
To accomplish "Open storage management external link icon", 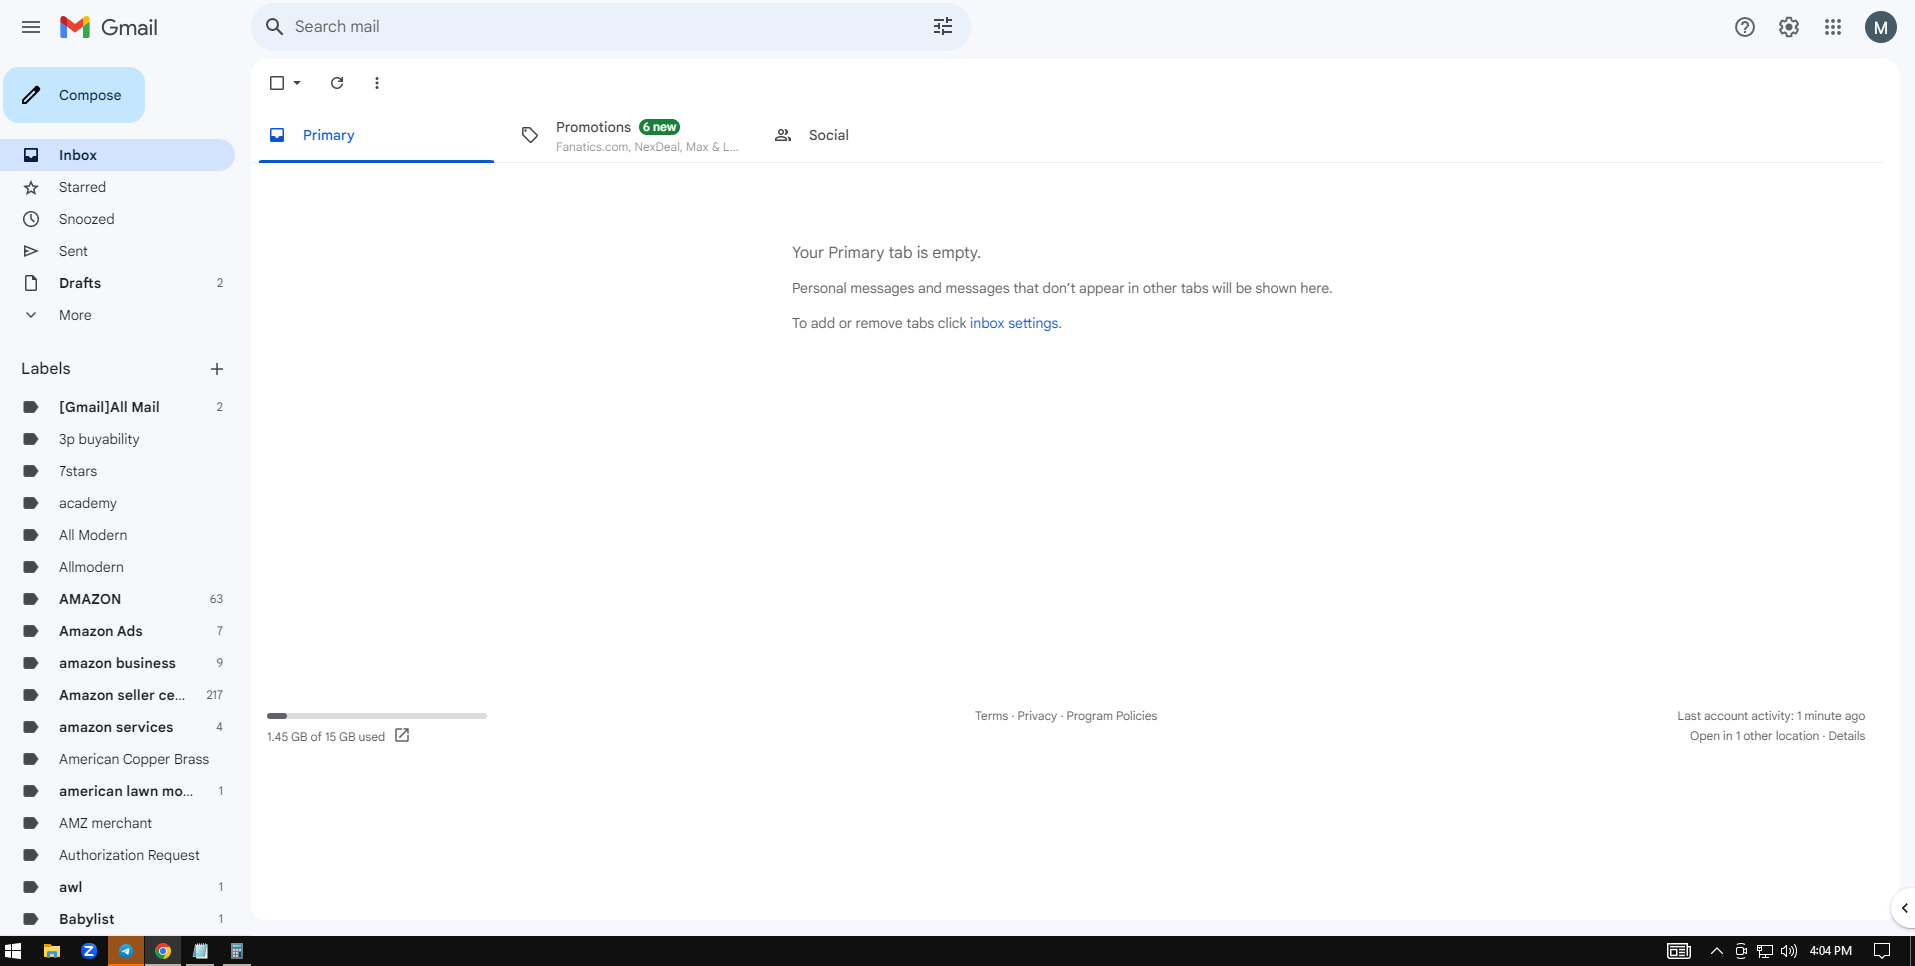I will [402, 735].
